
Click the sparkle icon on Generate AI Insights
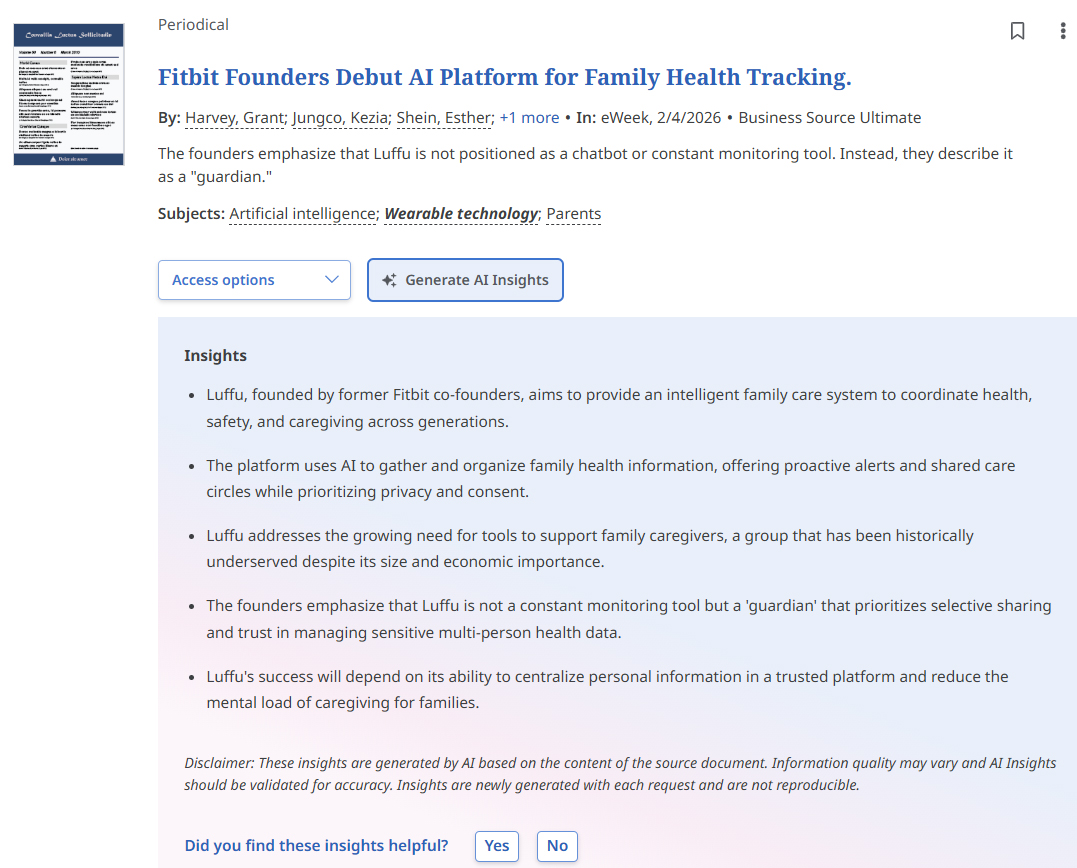(x=389, y=280)
